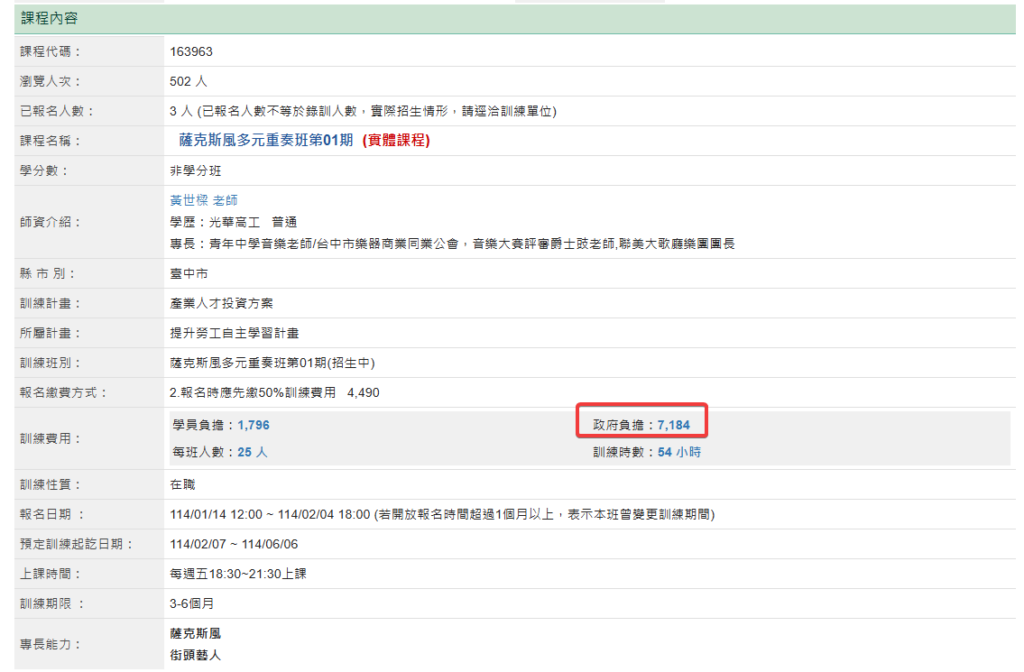The image size is (1024, 672).
Task: Click government cost value 7,184
Action: point(673,425)
